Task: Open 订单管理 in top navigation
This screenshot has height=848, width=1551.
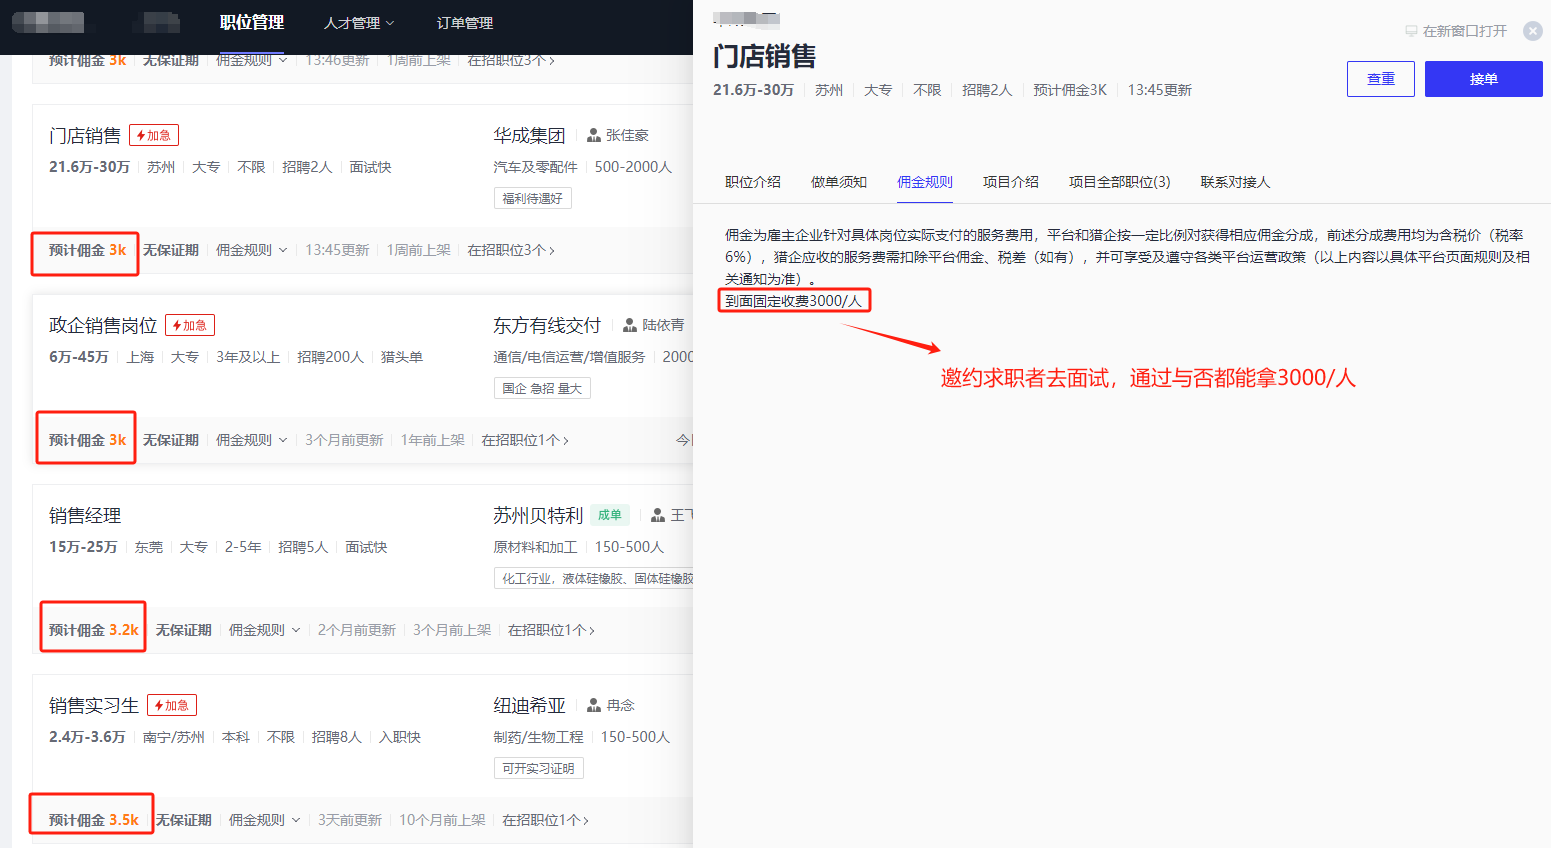Action: pos(465,23)
